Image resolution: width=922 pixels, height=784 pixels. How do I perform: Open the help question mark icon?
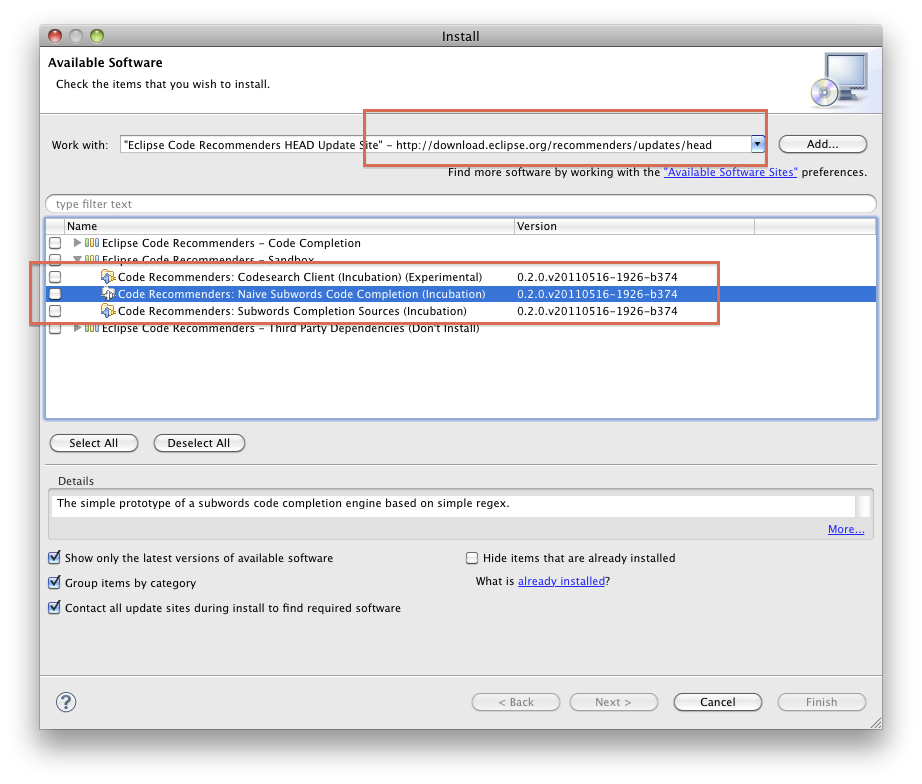(66, 702)
